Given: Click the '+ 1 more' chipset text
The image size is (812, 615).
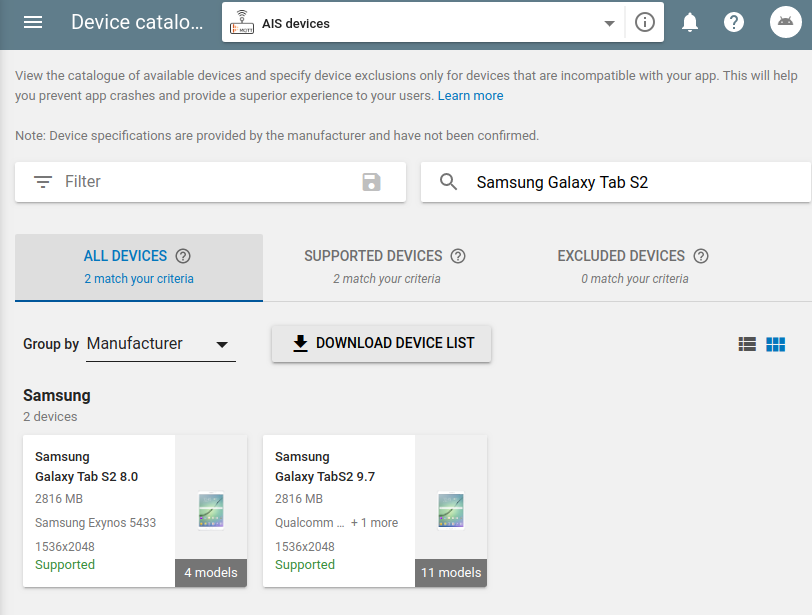Looking at the screenshot, I should pyautogui.click(x=374, y=523).
